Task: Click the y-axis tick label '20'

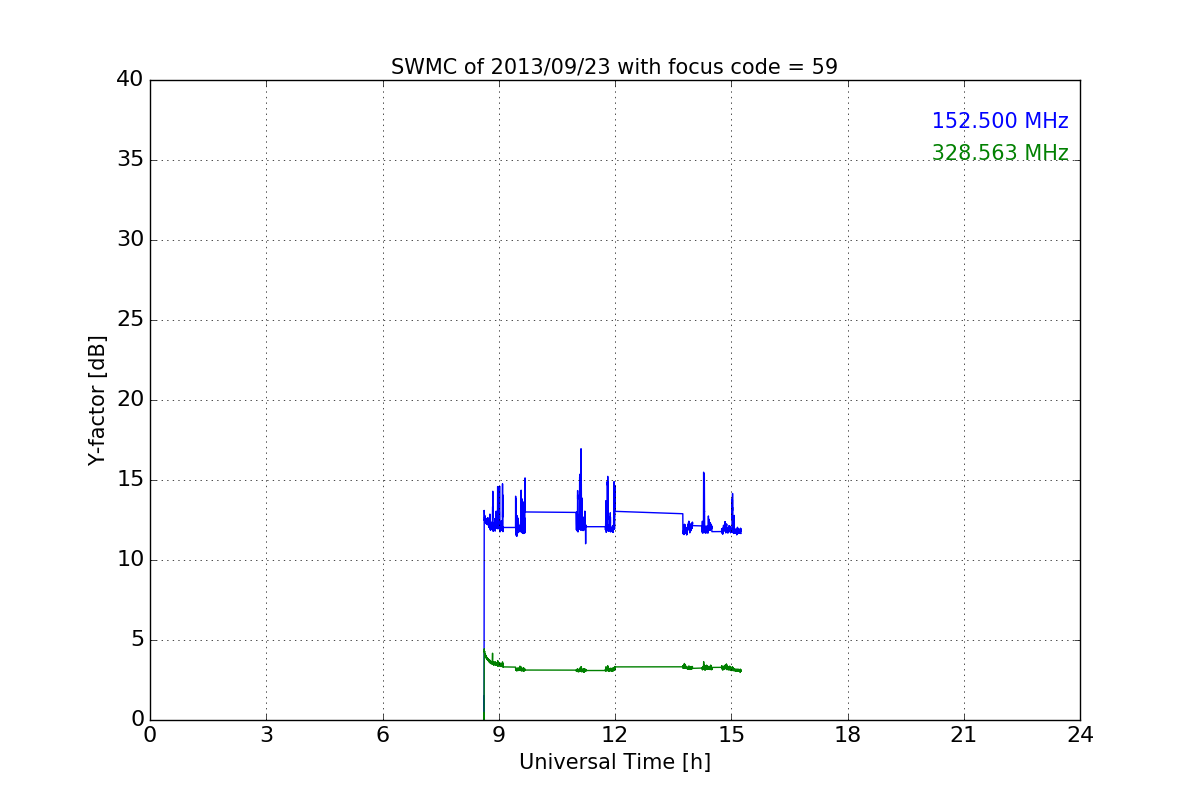Action: pyautogui.click(x=130, y=400)
